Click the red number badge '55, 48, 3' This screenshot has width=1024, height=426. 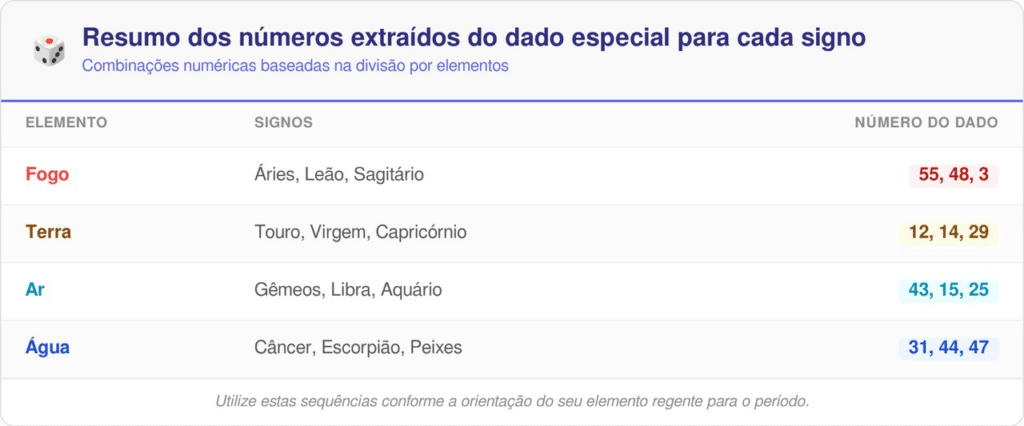coord(953,175)
